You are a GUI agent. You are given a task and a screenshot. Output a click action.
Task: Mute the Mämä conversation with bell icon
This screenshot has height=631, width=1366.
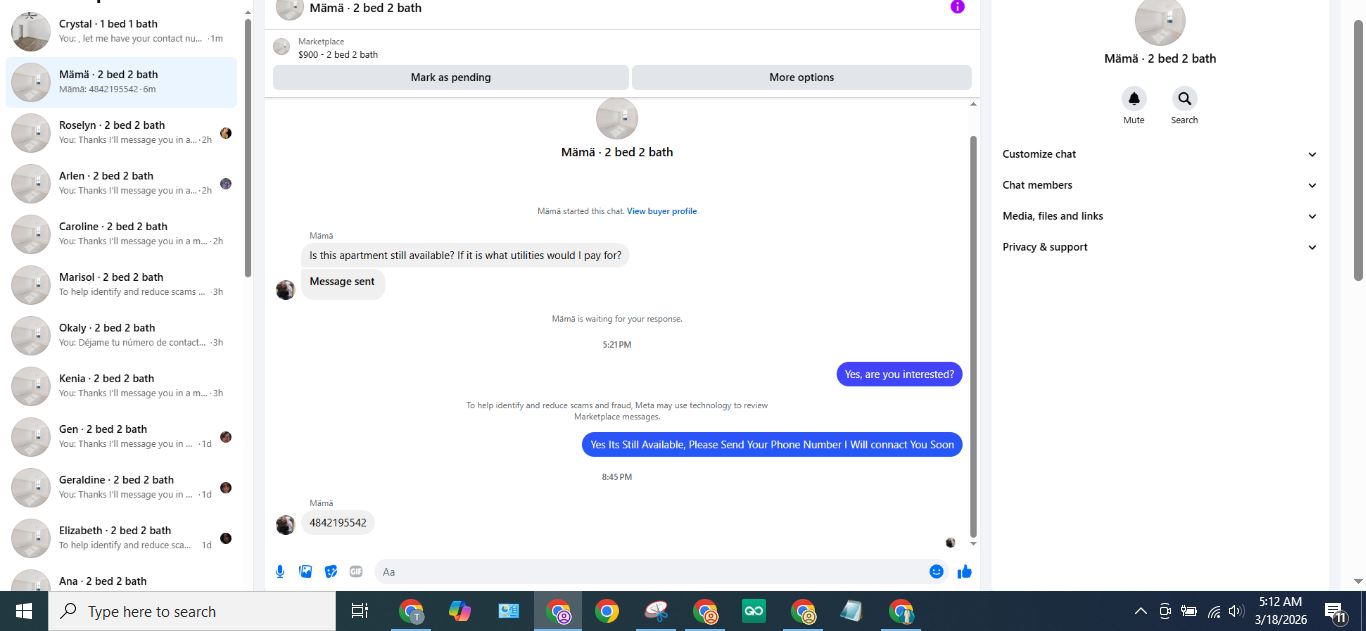[x=1133, y=99]
